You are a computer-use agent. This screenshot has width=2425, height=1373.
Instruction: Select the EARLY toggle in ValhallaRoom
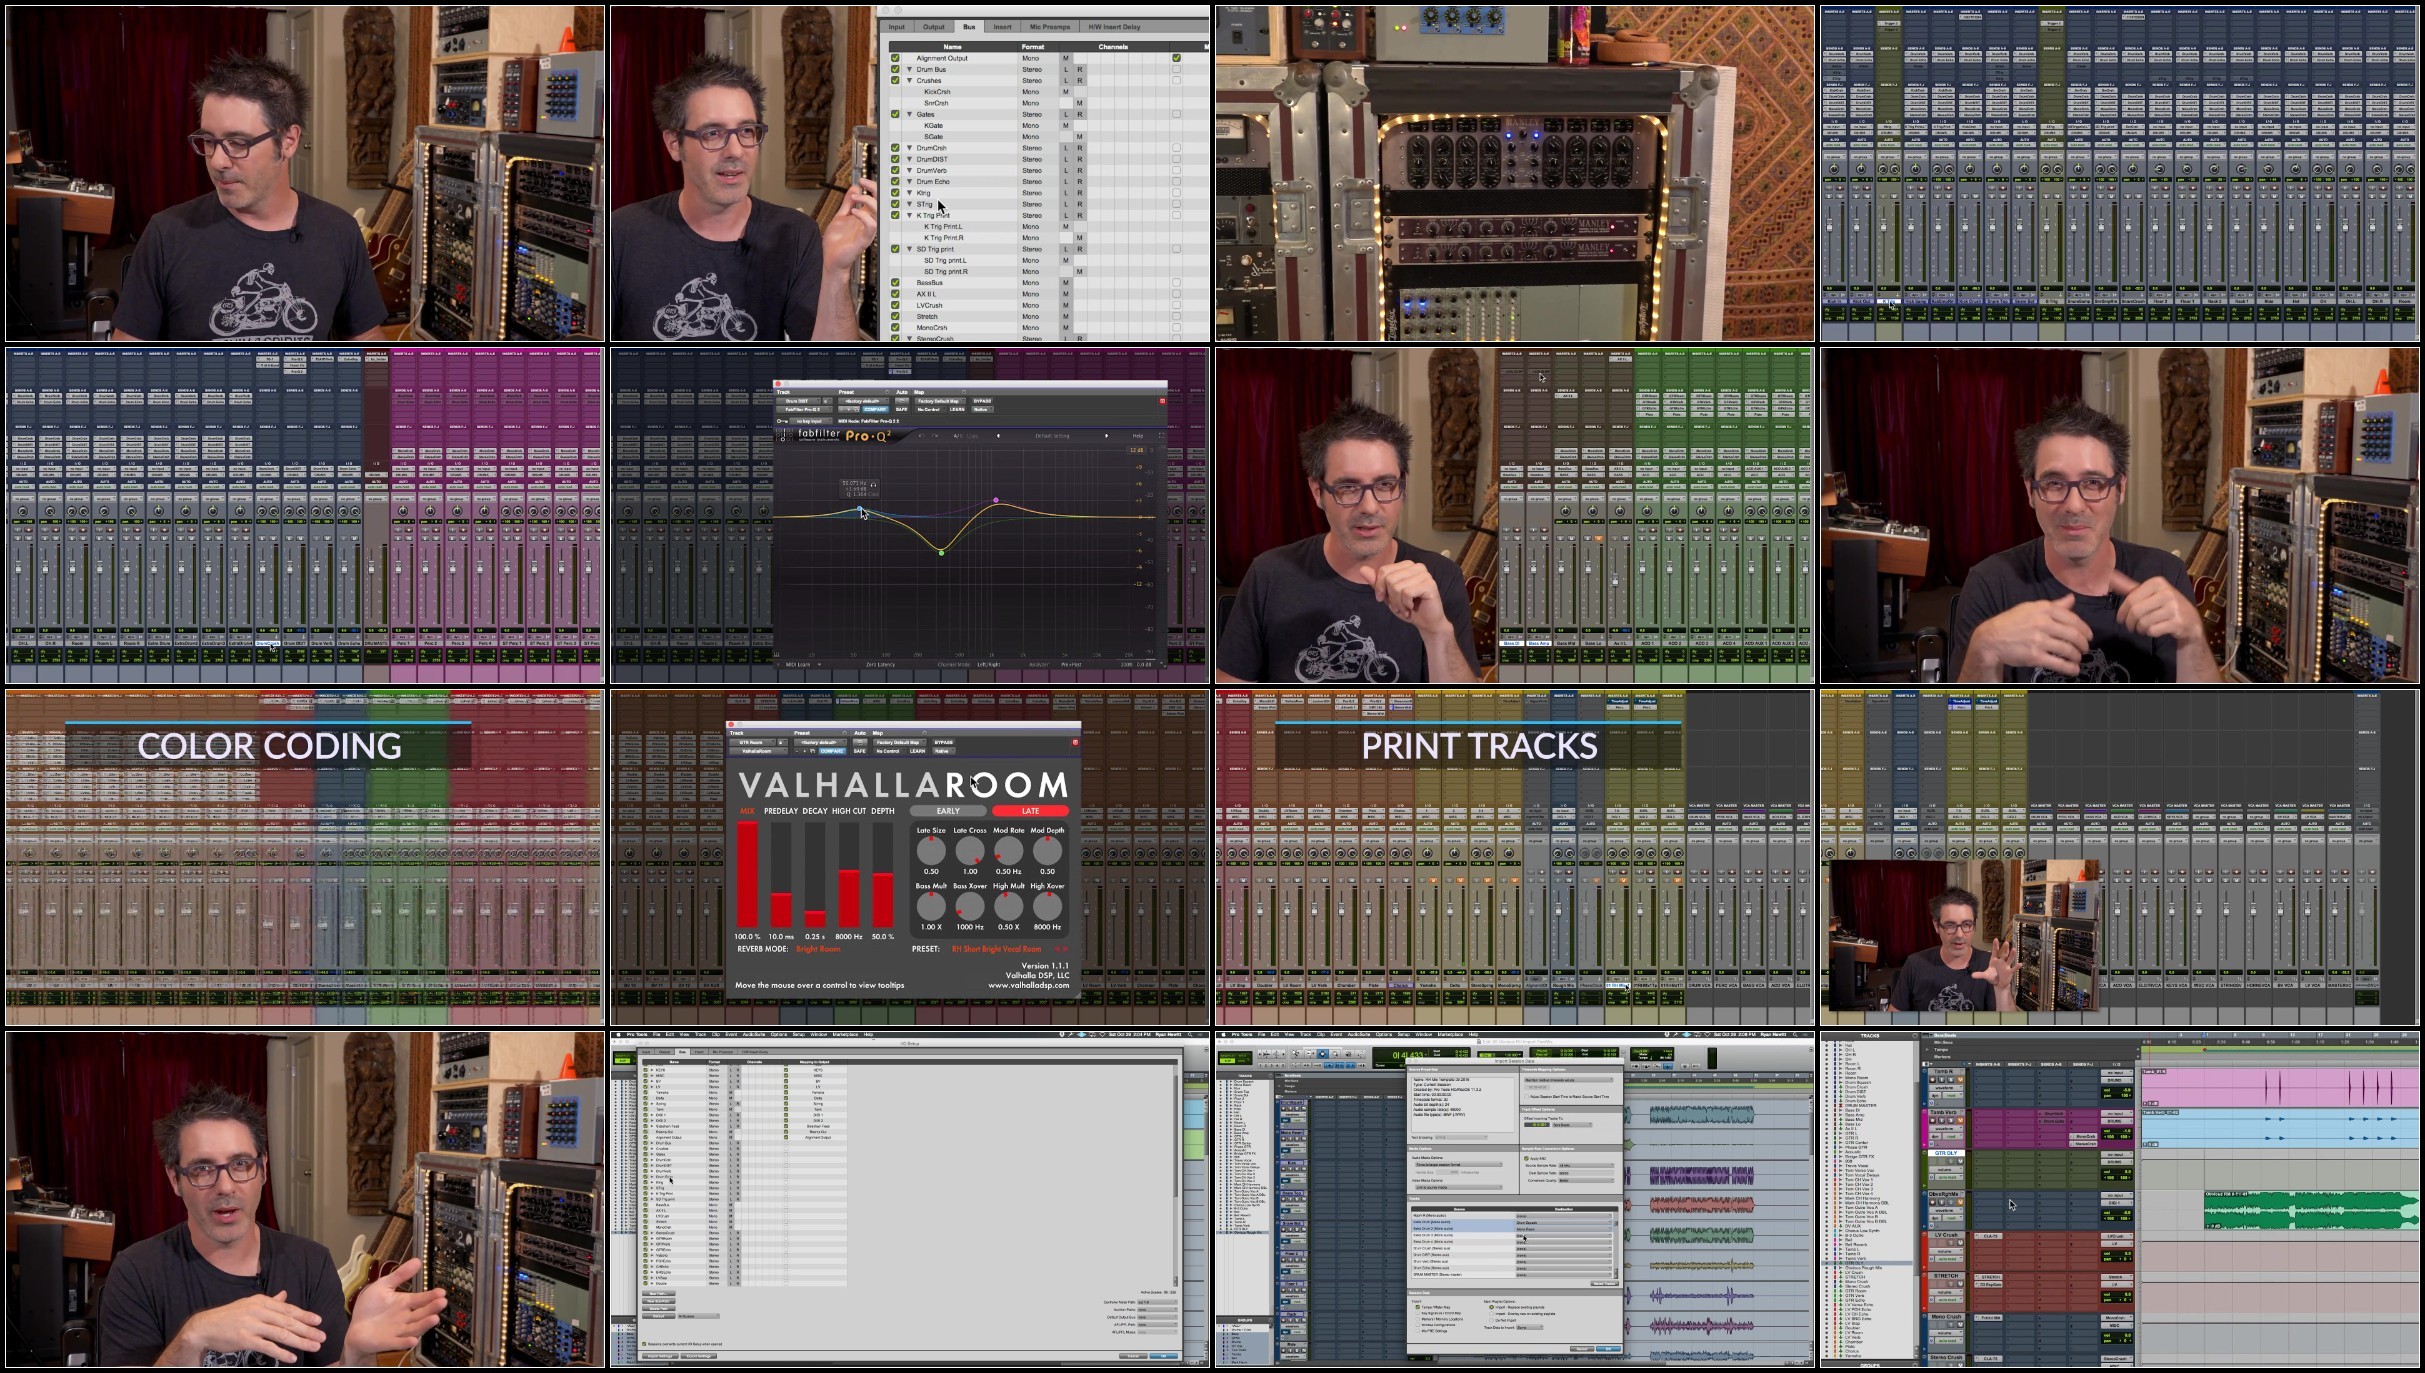click(948, 811)
